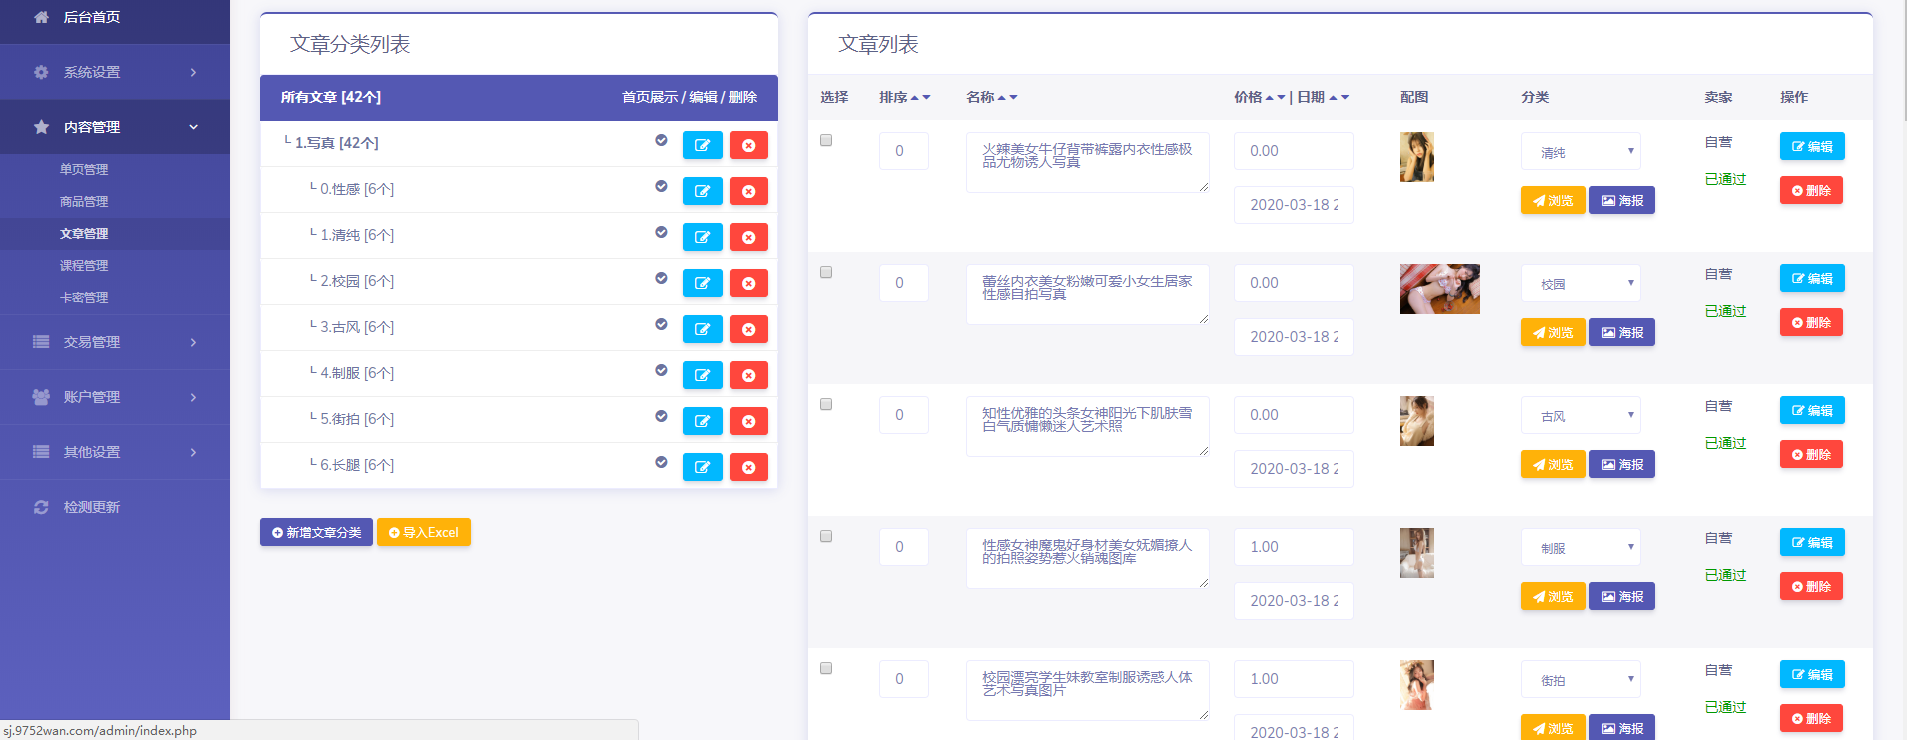The image size is (1907, 740).
Task: Check the box for 知性优雅的头条女神 article
Action: [826, 404]
